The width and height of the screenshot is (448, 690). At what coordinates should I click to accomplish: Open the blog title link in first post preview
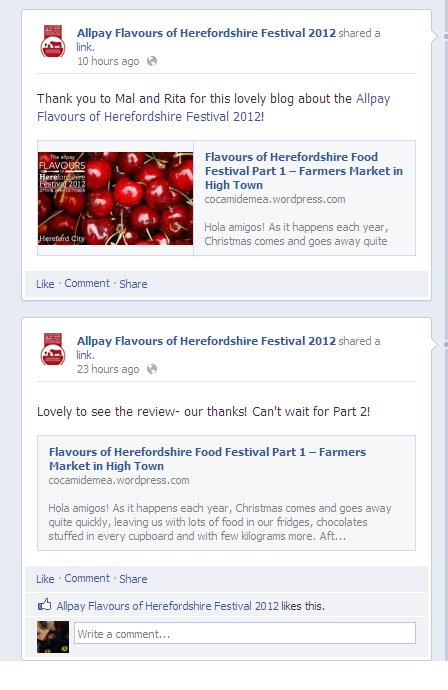[304, 171]
